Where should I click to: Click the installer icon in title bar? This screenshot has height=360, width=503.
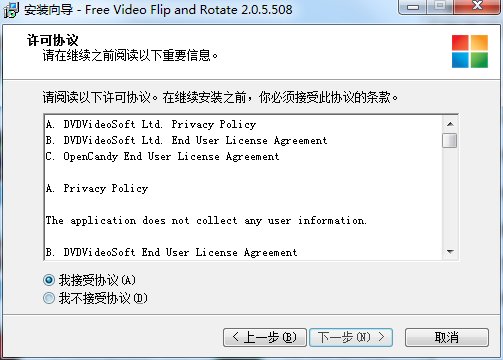[11, 10]
